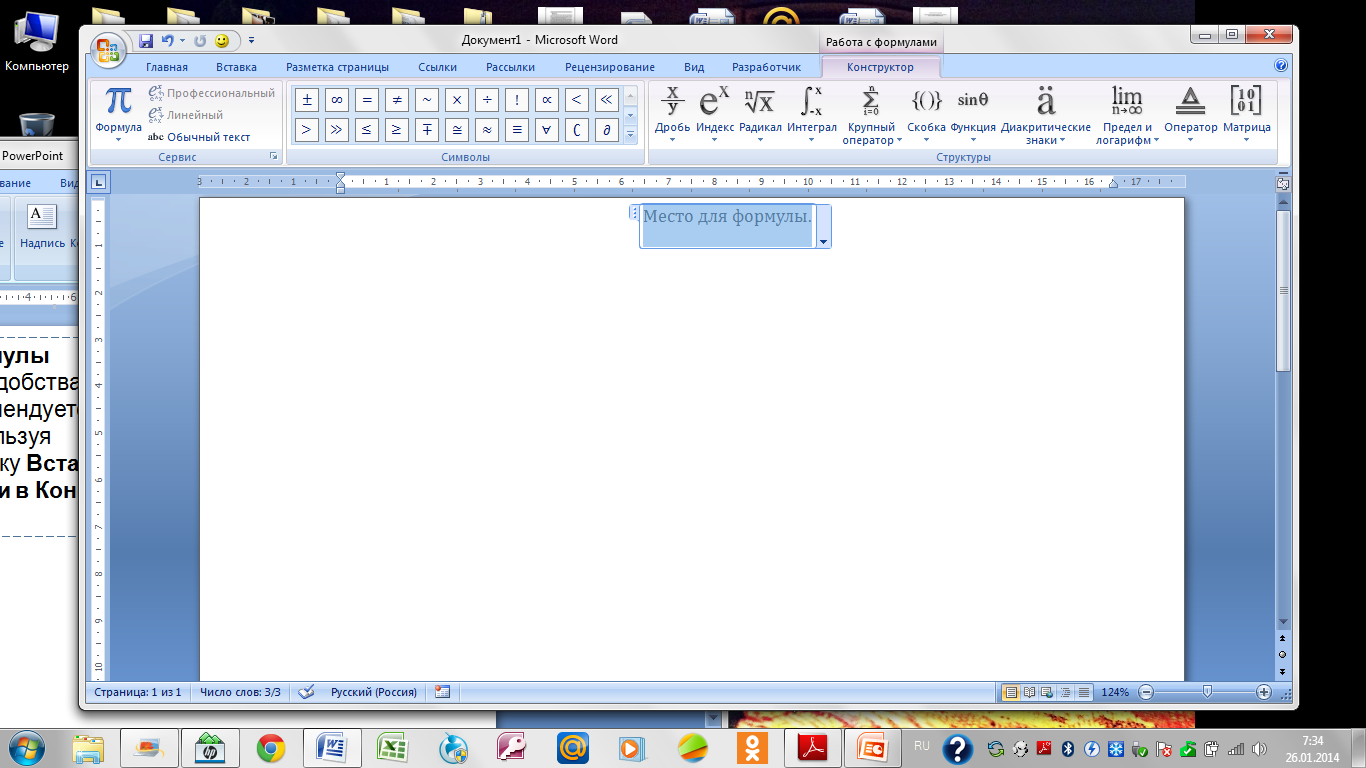The image size is (1366, 768).
Task: Click the smiley face quick access icon
Action: [222, 41]
